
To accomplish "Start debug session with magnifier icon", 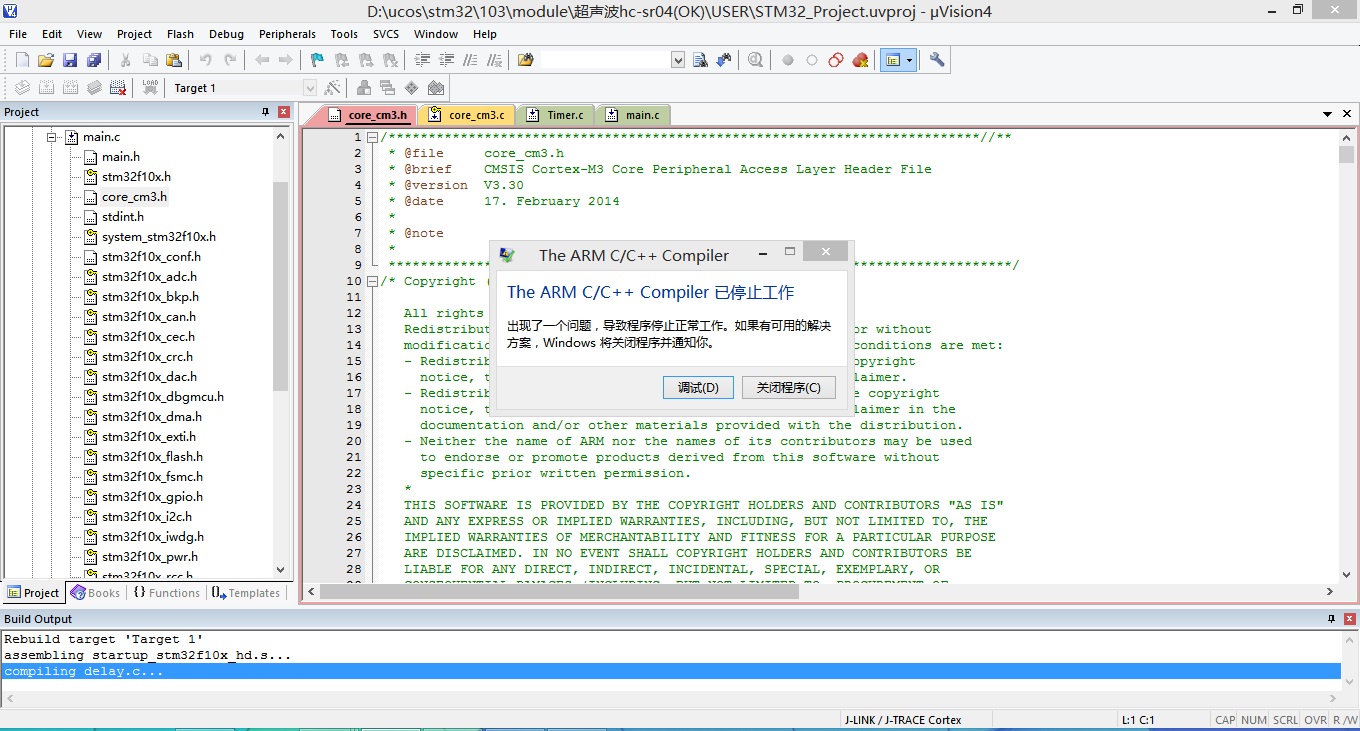I will [x=756, y=60].
